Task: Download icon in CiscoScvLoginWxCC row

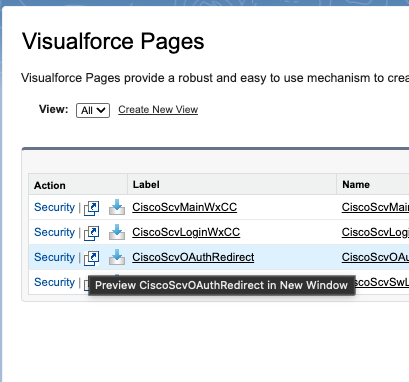Action: click(117, 232)
